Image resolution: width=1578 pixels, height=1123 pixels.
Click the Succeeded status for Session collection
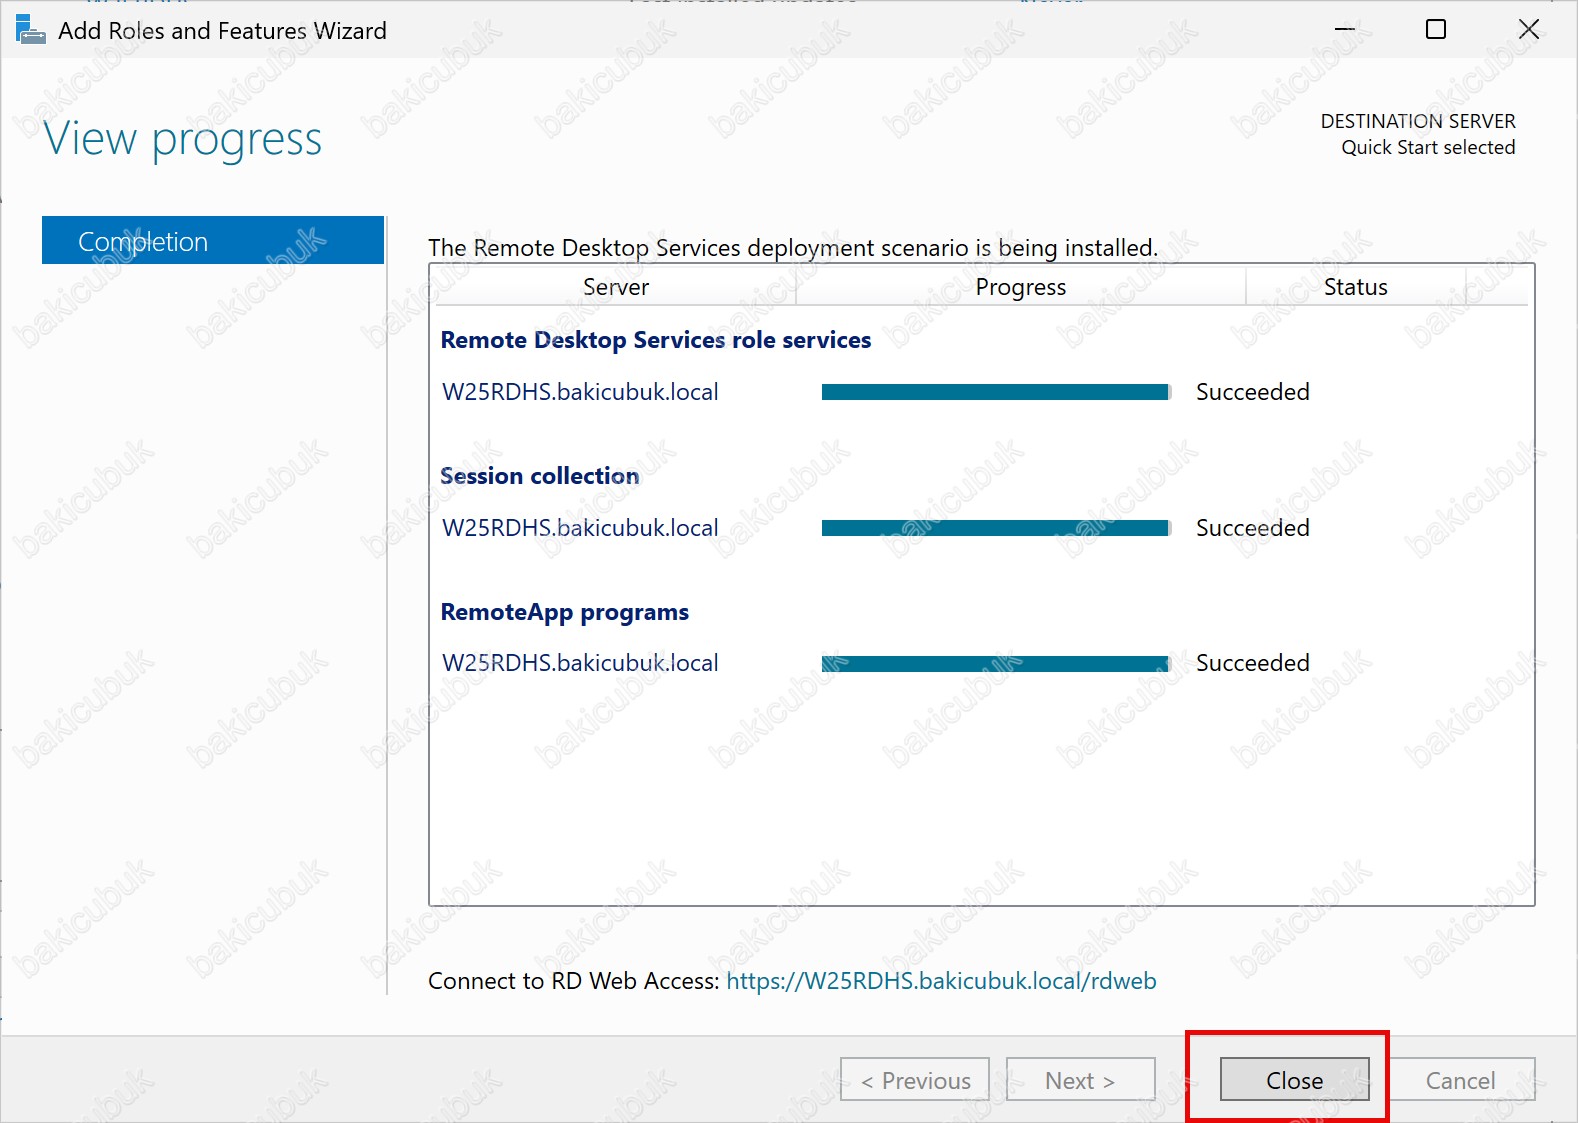click(x=1252, y=528)
